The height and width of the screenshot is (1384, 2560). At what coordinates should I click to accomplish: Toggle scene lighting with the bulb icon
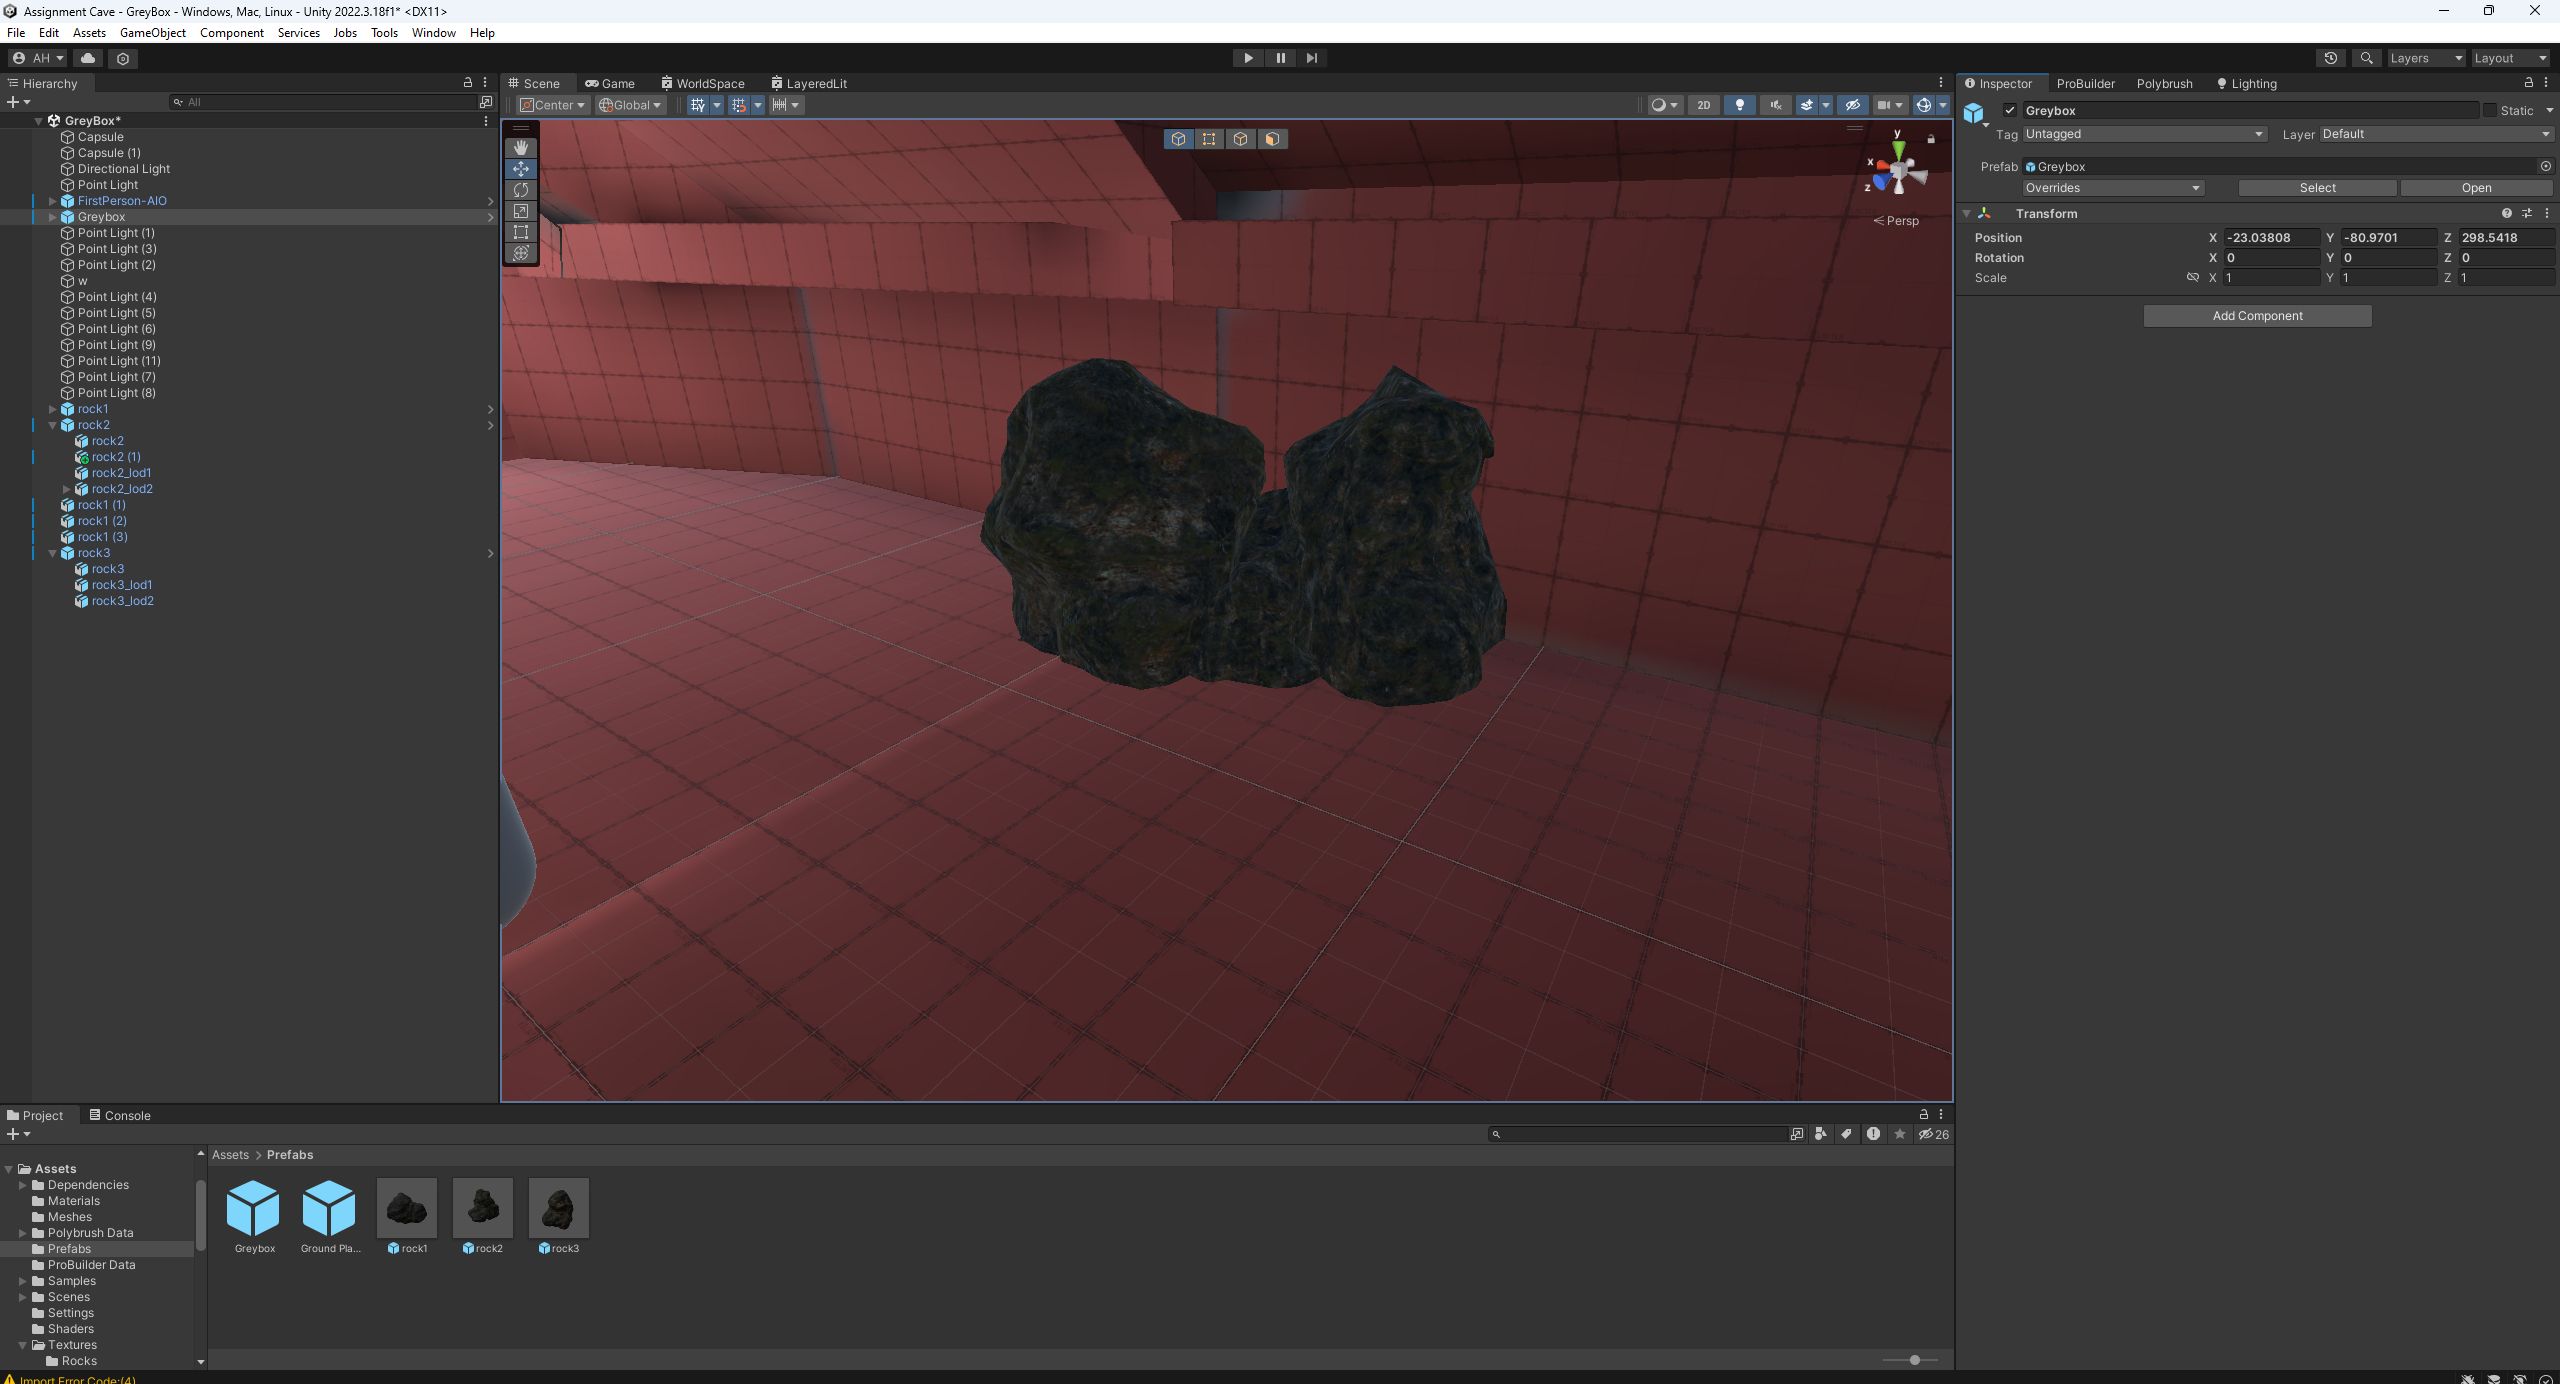click(1740, 105)
